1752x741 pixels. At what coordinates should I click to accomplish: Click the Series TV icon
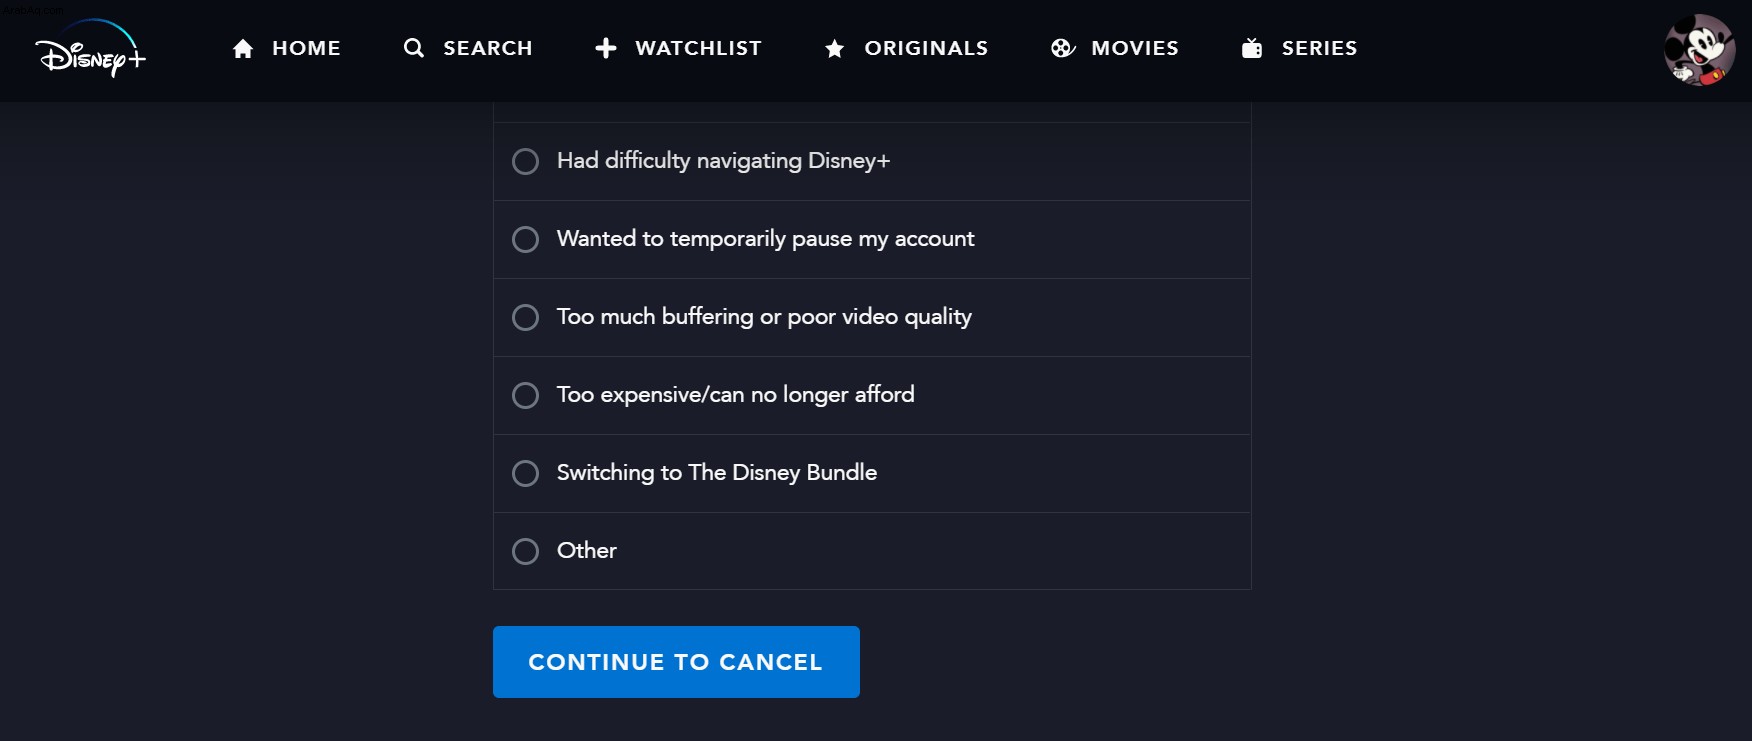coord(1252,48)
